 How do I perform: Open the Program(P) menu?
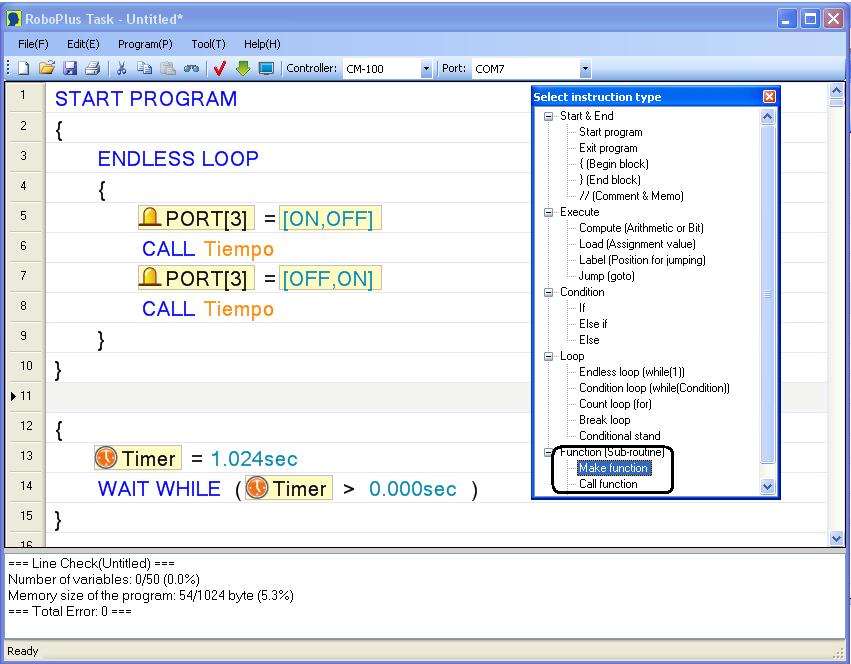(145, 44)
